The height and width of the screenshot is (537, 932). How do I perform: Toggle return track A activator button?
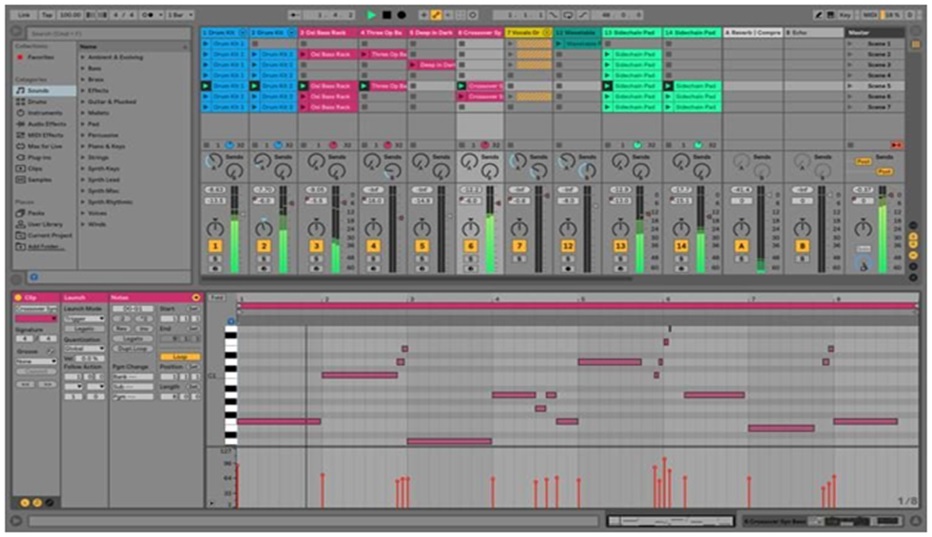[741, 246]
